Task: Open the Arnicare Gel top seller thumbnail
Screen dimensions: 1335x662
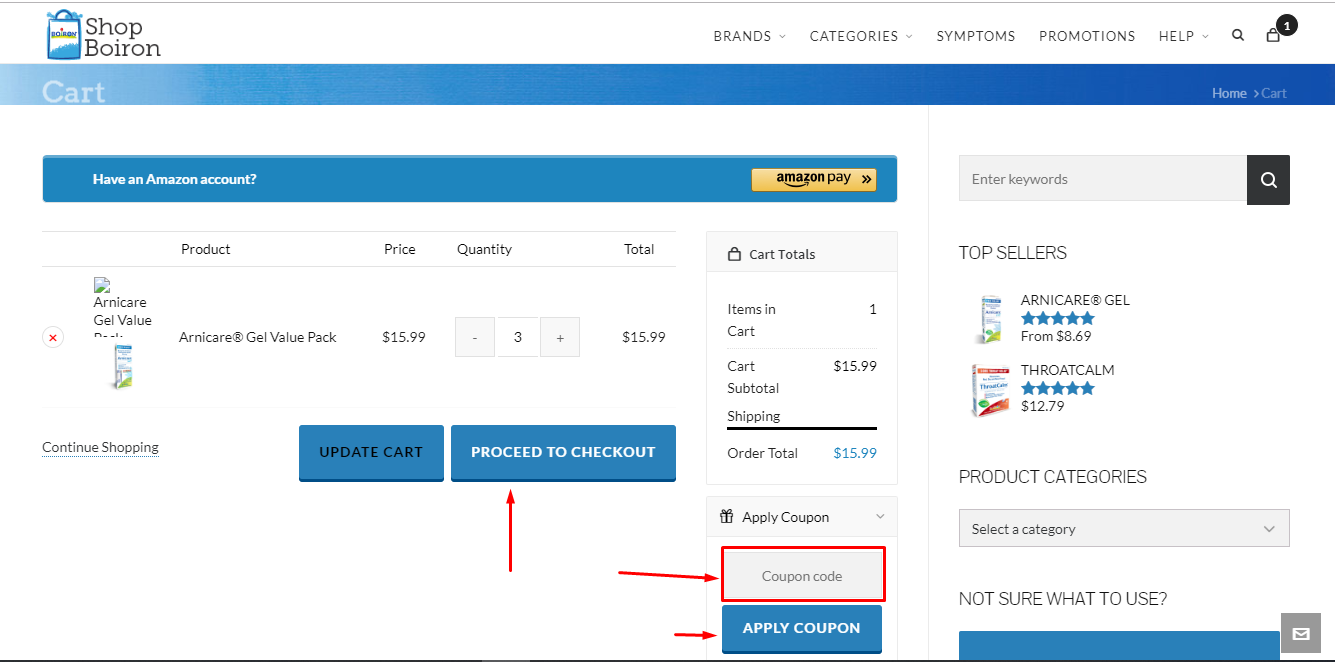Action: click(x=989, y=320)
